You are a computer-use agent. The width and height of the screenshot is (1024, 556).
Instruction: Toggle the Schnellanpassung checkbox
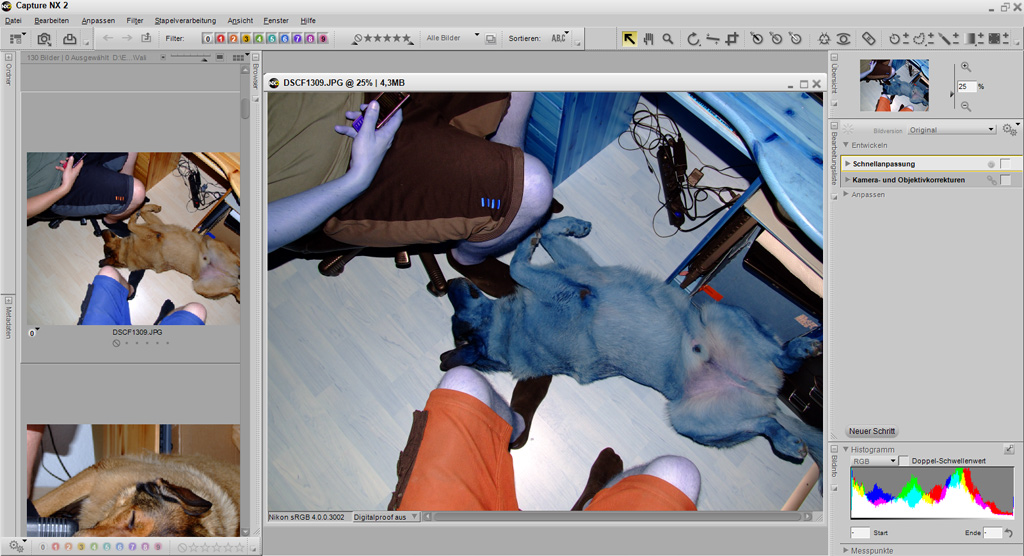1005,164
